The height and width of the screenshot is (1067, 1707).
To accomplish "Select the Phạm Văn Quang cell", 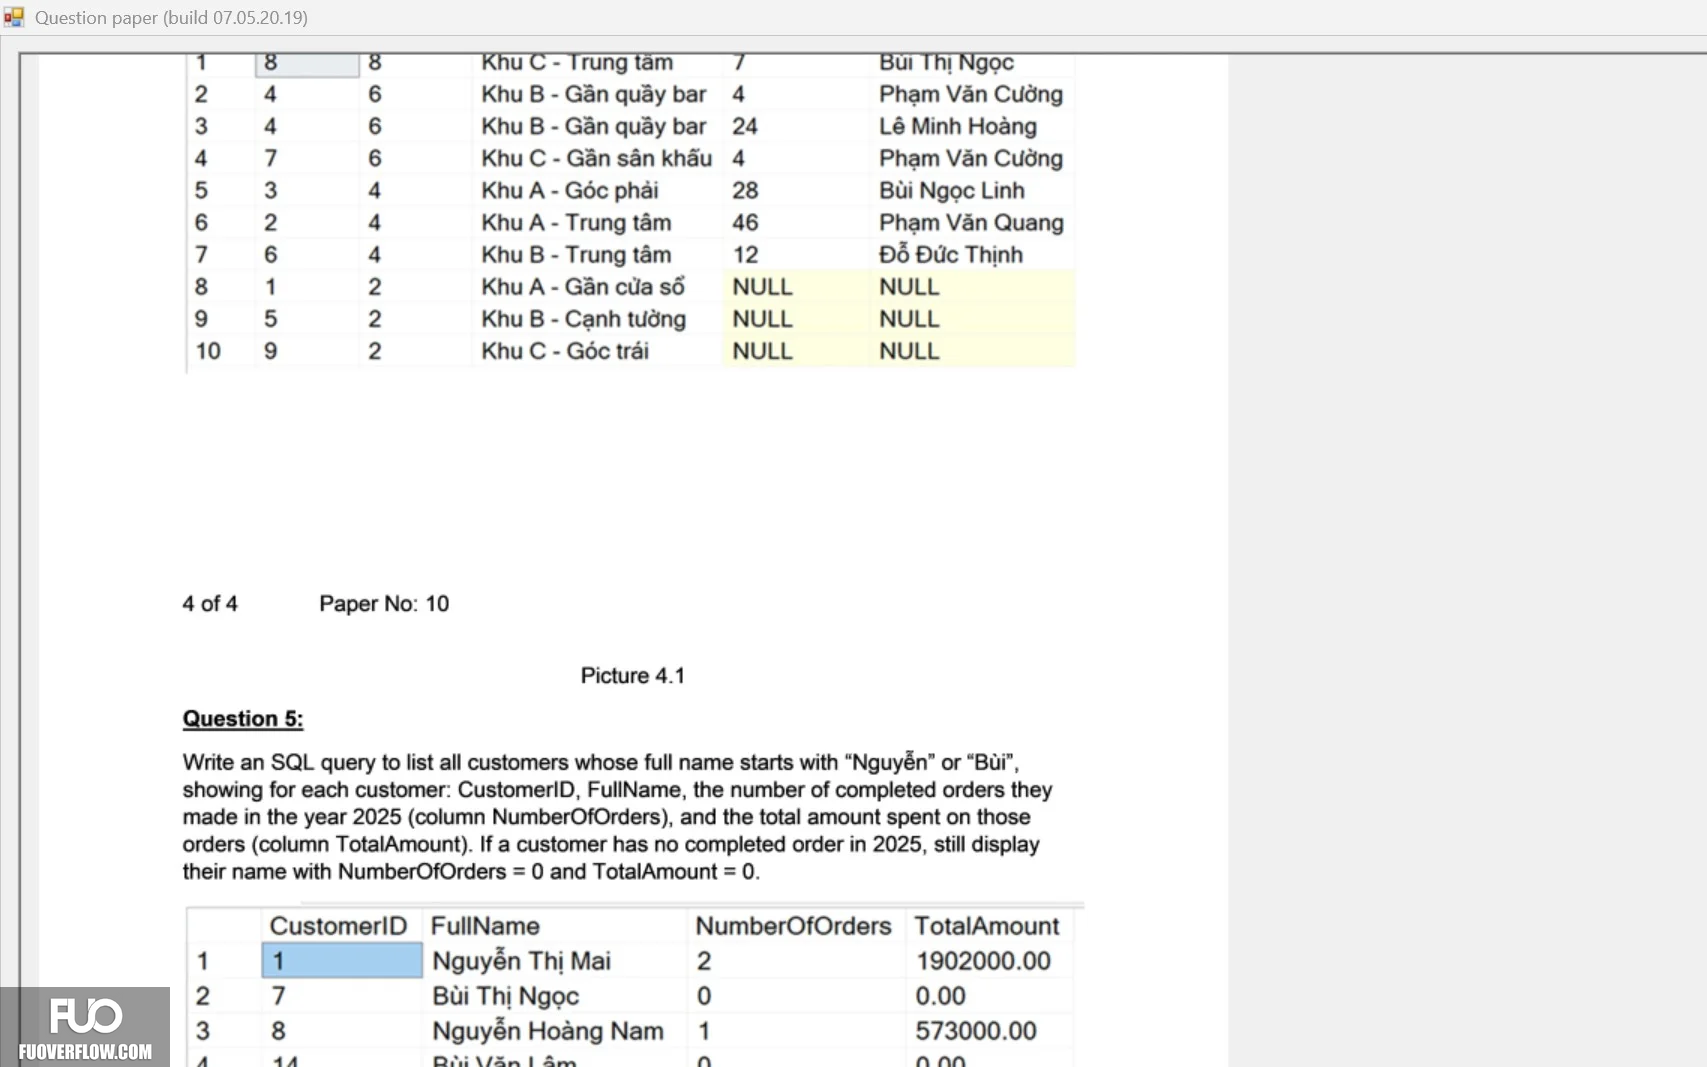I will (x=971, y=223).
